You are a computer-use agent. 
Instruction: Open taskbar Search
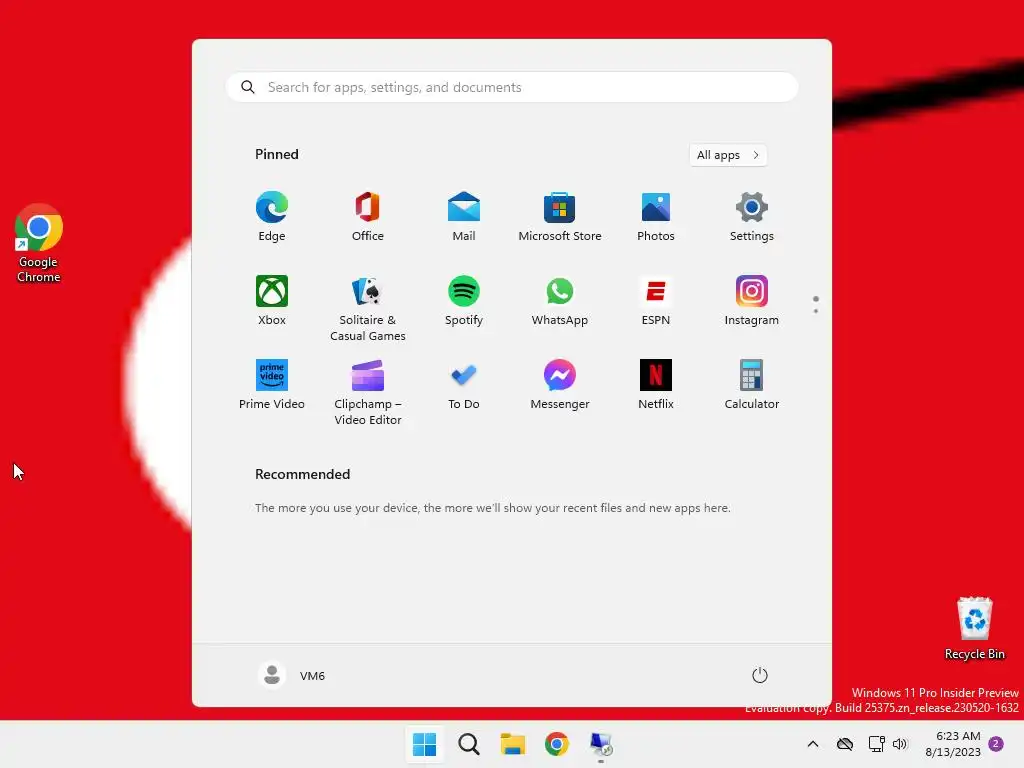[468, 744]
